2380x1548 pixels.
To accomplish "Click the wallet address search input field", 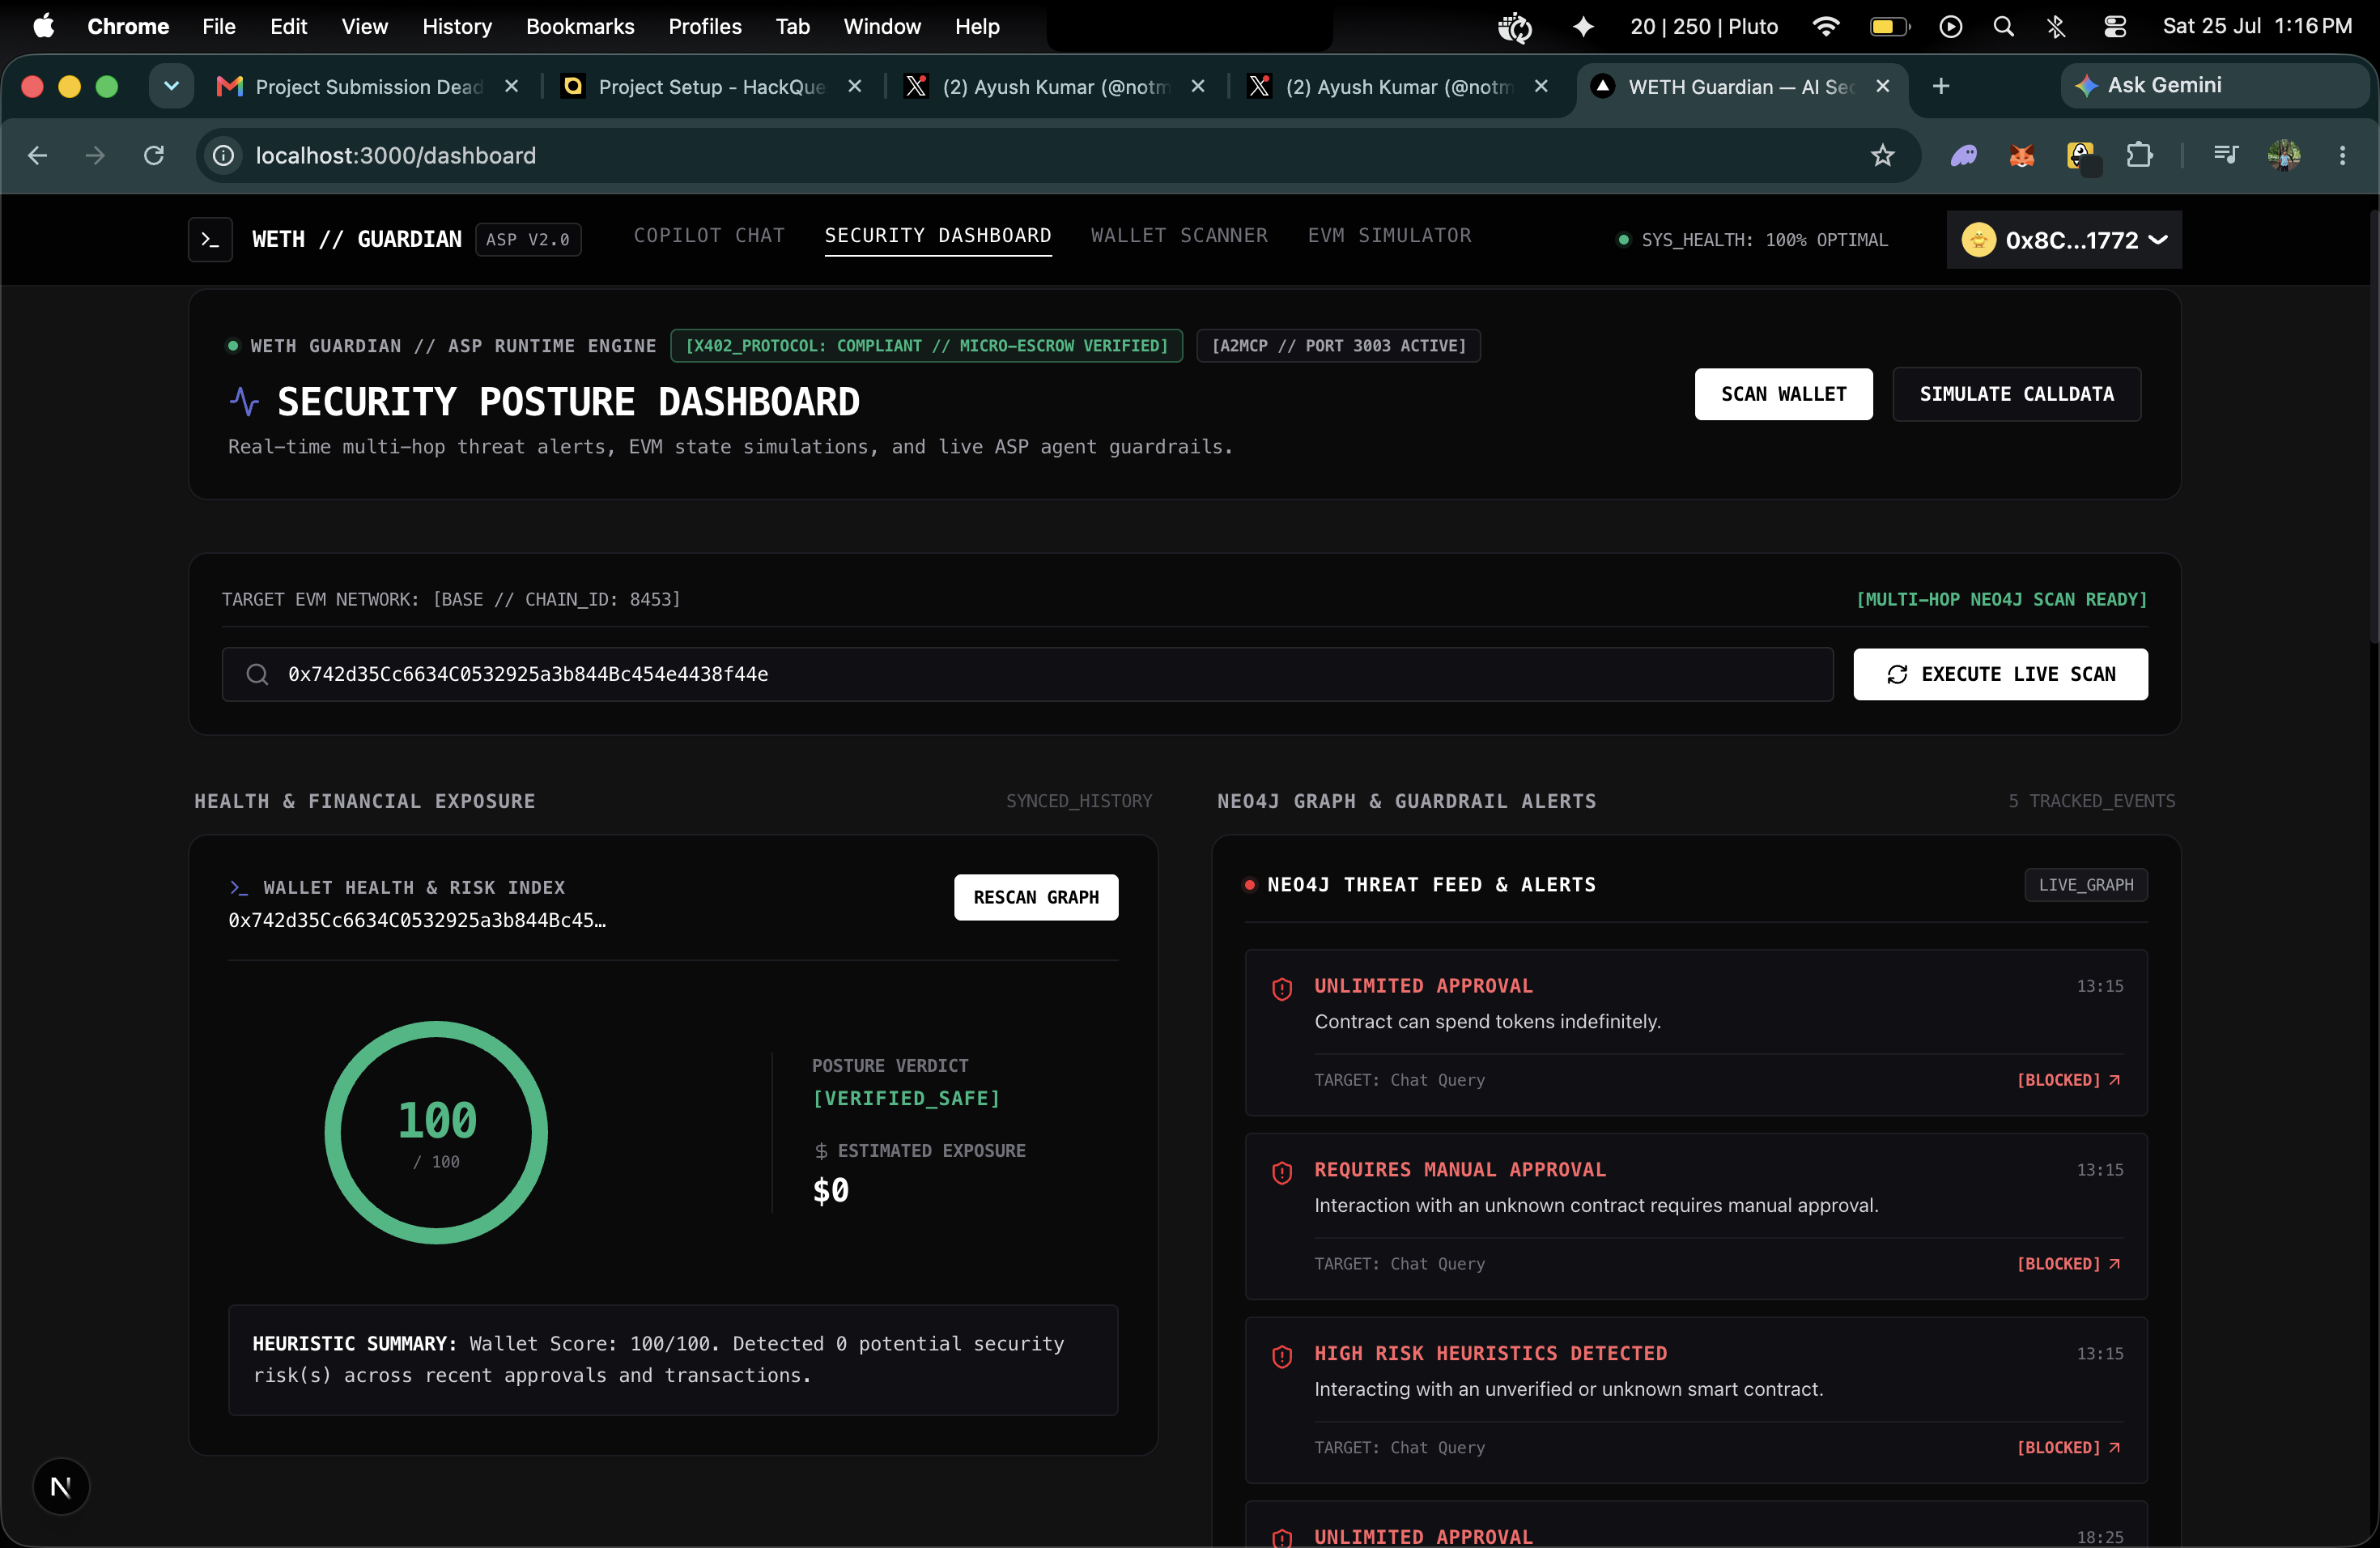I will 1027,675.
